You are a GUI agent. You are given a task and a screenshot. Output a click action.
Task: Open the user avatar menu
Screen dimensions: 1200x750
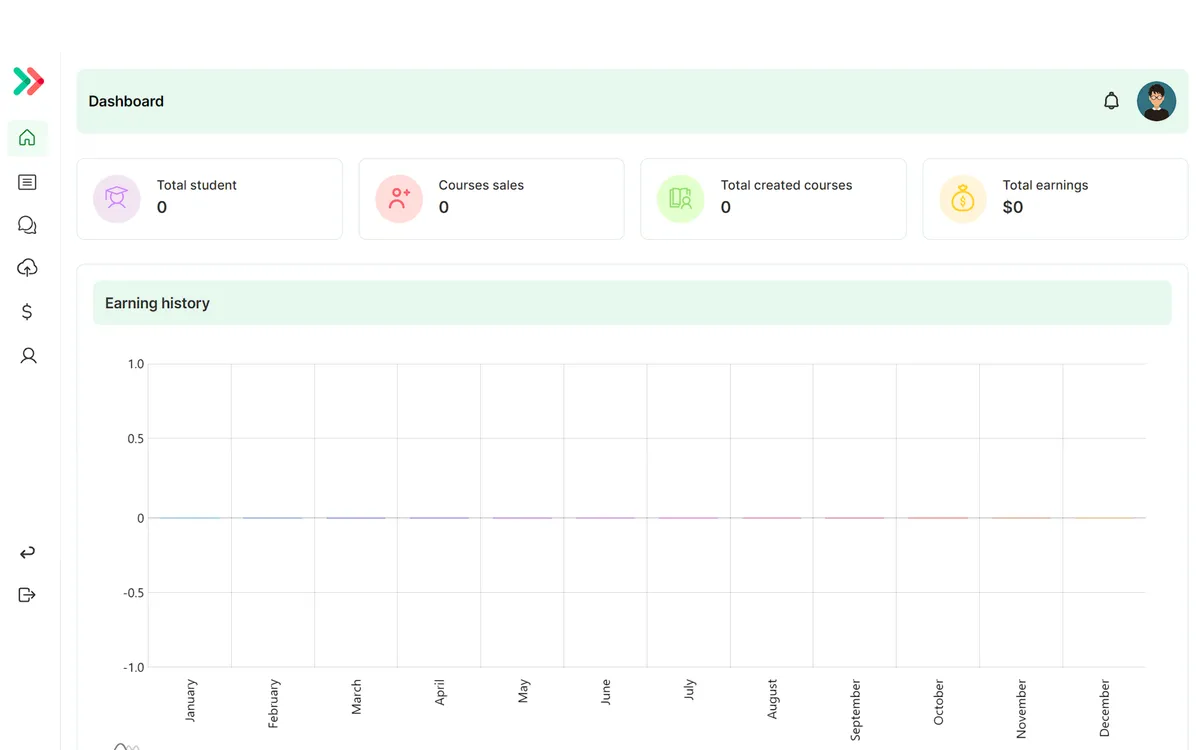coord(1156,101)
